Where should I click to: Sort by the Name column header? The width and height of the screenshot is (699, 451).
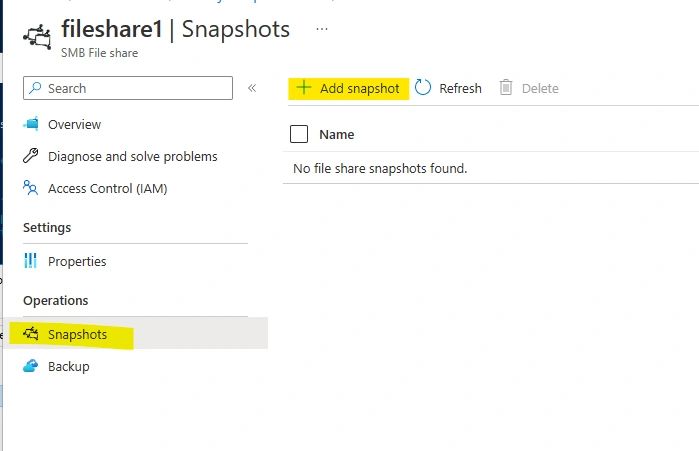click(x=337, y=134)
